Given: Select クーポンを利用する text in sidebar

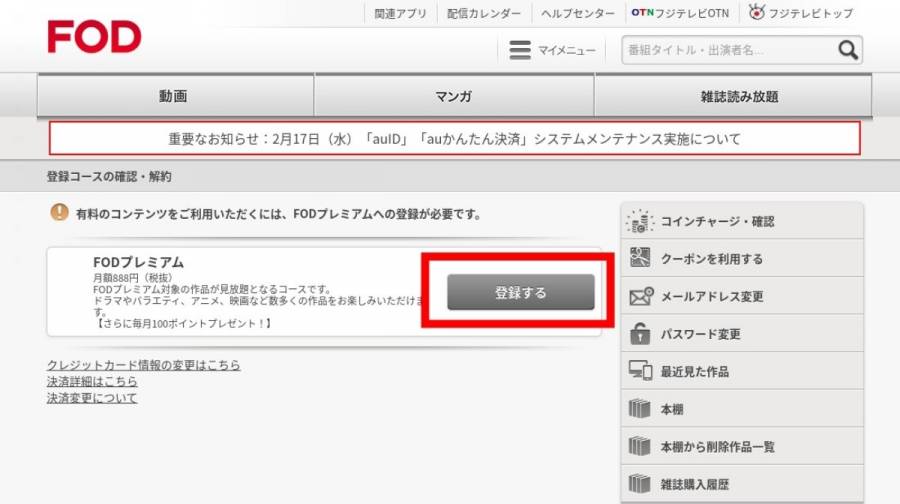Looking at the screenshot, I should 712,259.
